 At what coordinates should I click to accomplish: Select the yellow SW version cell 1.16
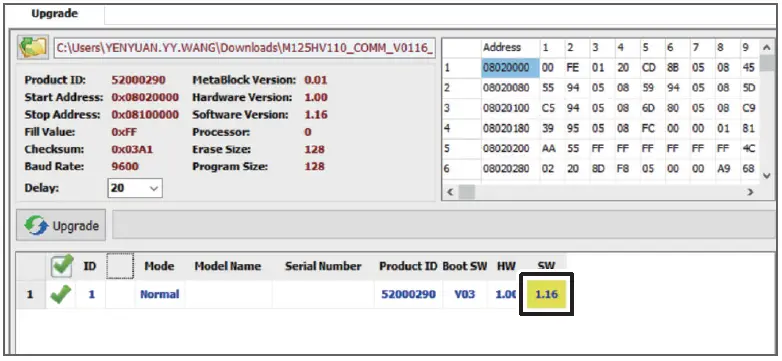pyautogui.click(x=546, y=294)
